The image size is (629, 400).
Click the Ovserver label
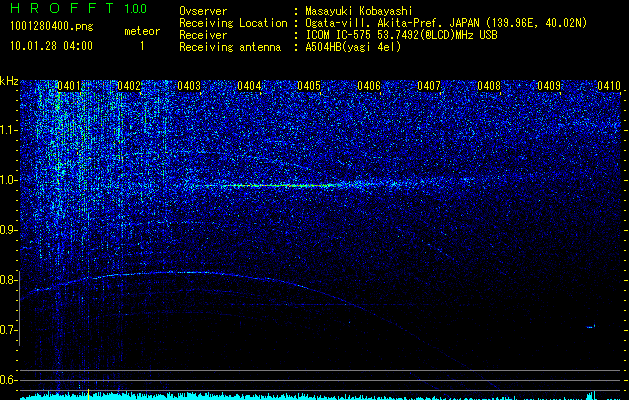point(203,11)
